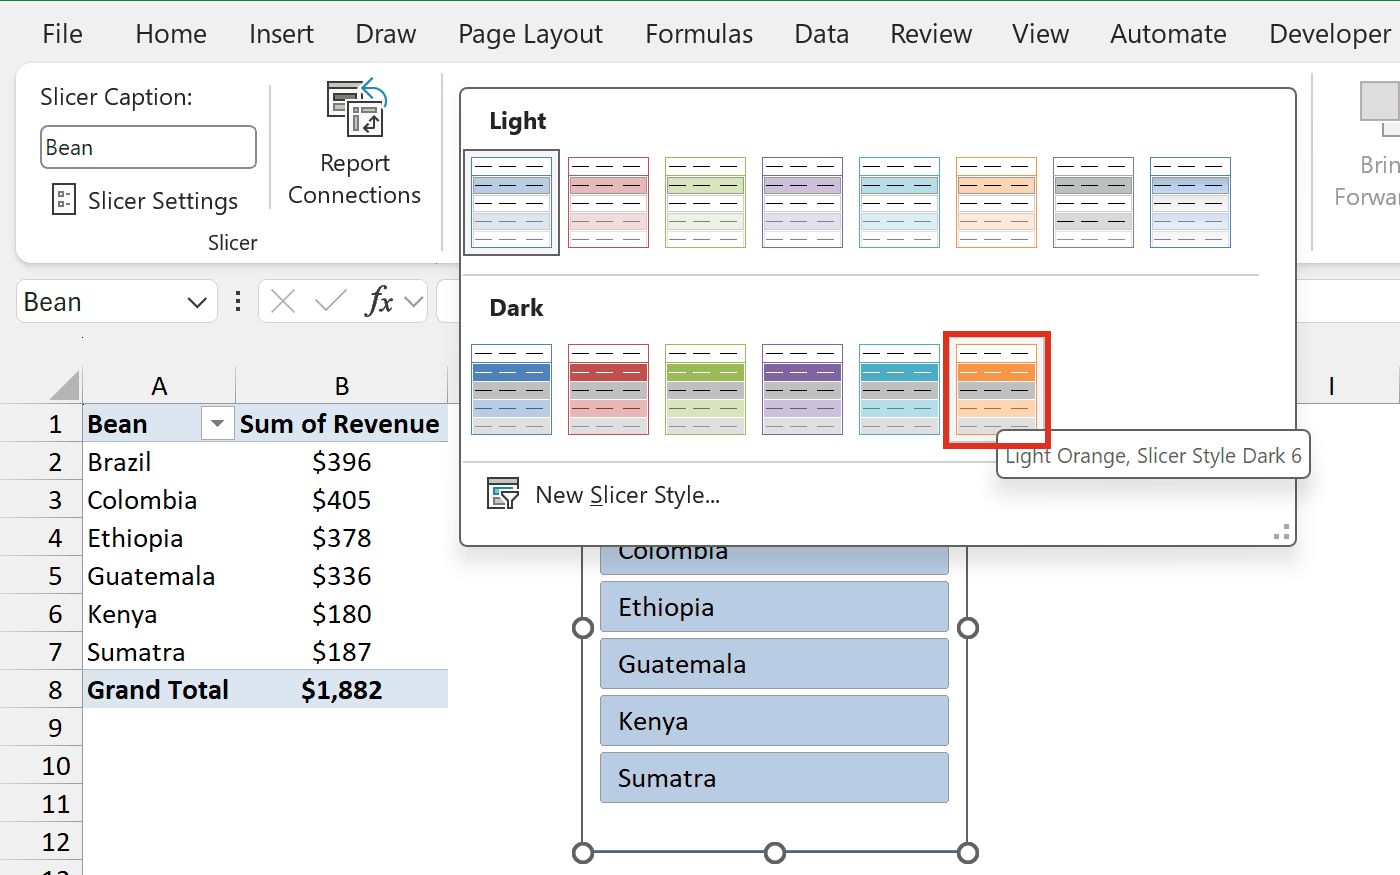Expand the Name Box dropdown
Image resolution: width=1400 pixels, height=875 pixels.
coord(197,302)
